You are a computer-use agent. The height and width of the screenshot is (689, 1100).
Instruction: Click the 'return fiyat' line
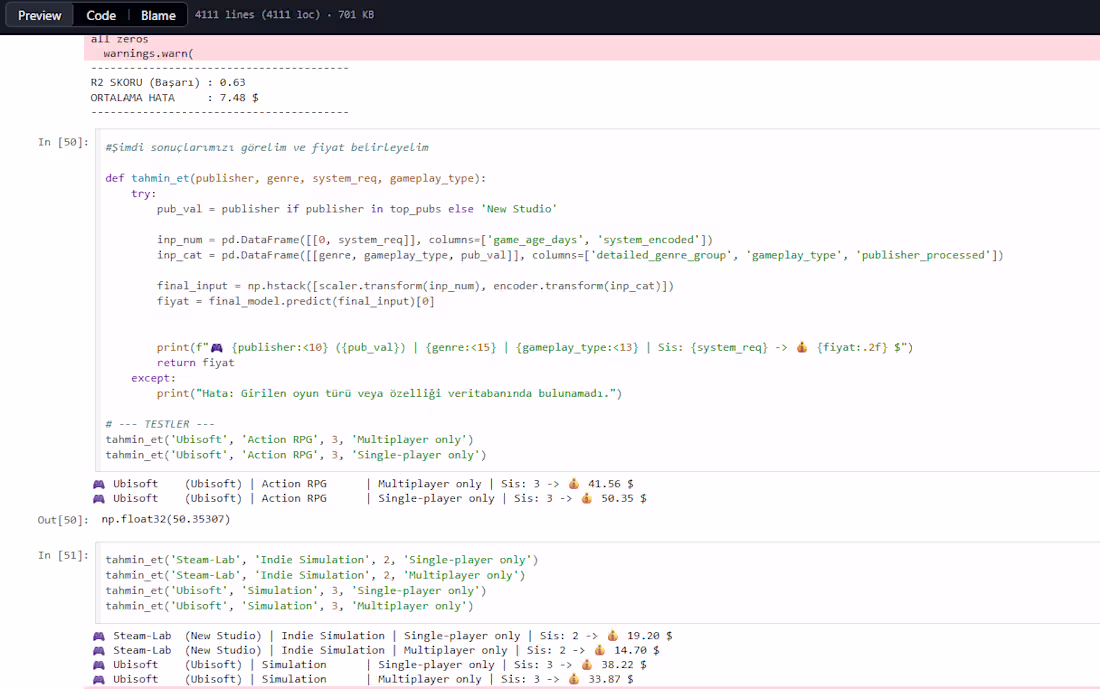[195, 363]
